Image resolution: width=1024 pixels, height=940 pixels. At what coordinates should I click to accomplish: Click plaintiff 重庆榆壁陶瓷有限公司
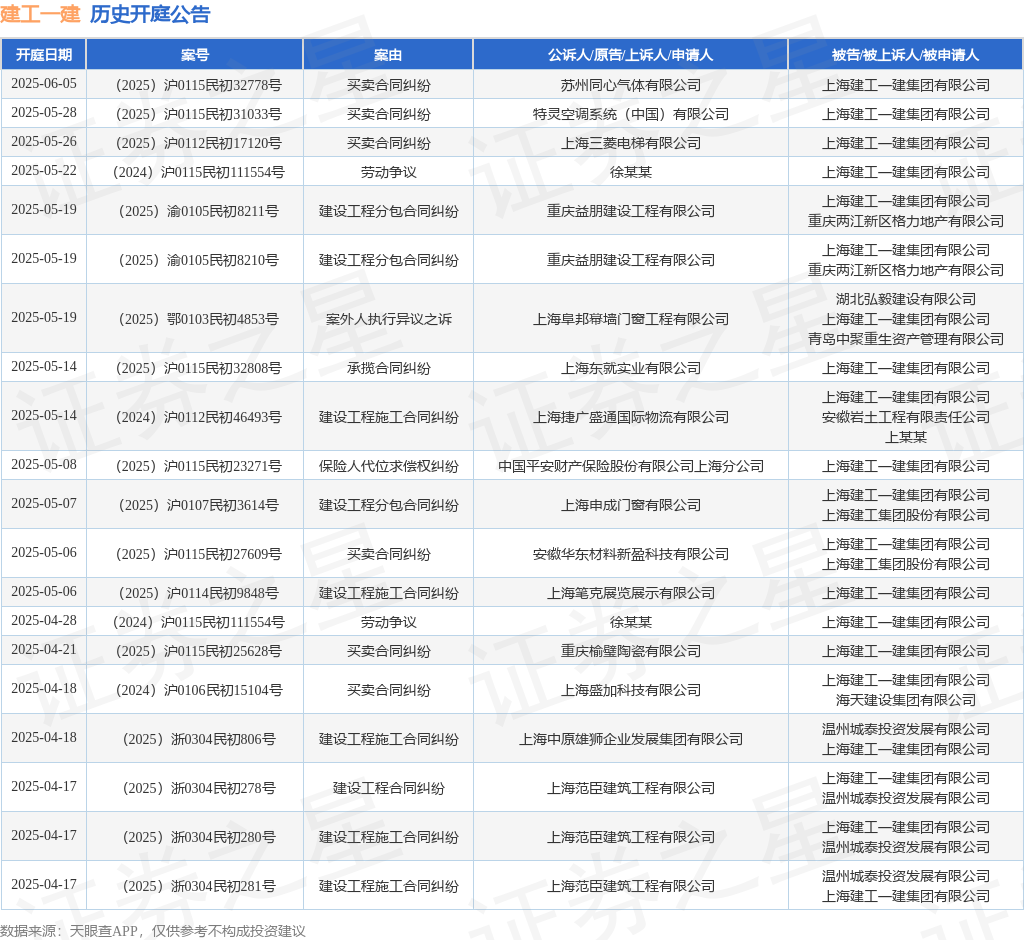pos(630,651)
